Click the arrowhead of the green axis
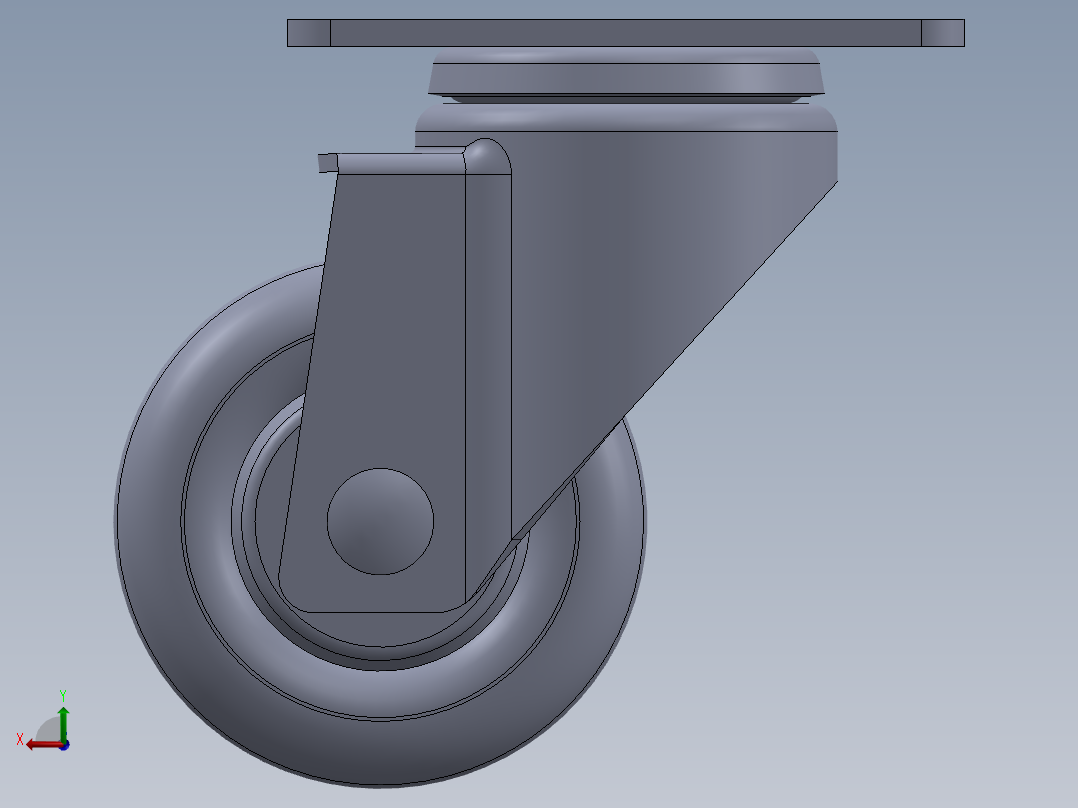This screenshot has height=808, width=1078. pyautogui.click(x=64, y=712)
